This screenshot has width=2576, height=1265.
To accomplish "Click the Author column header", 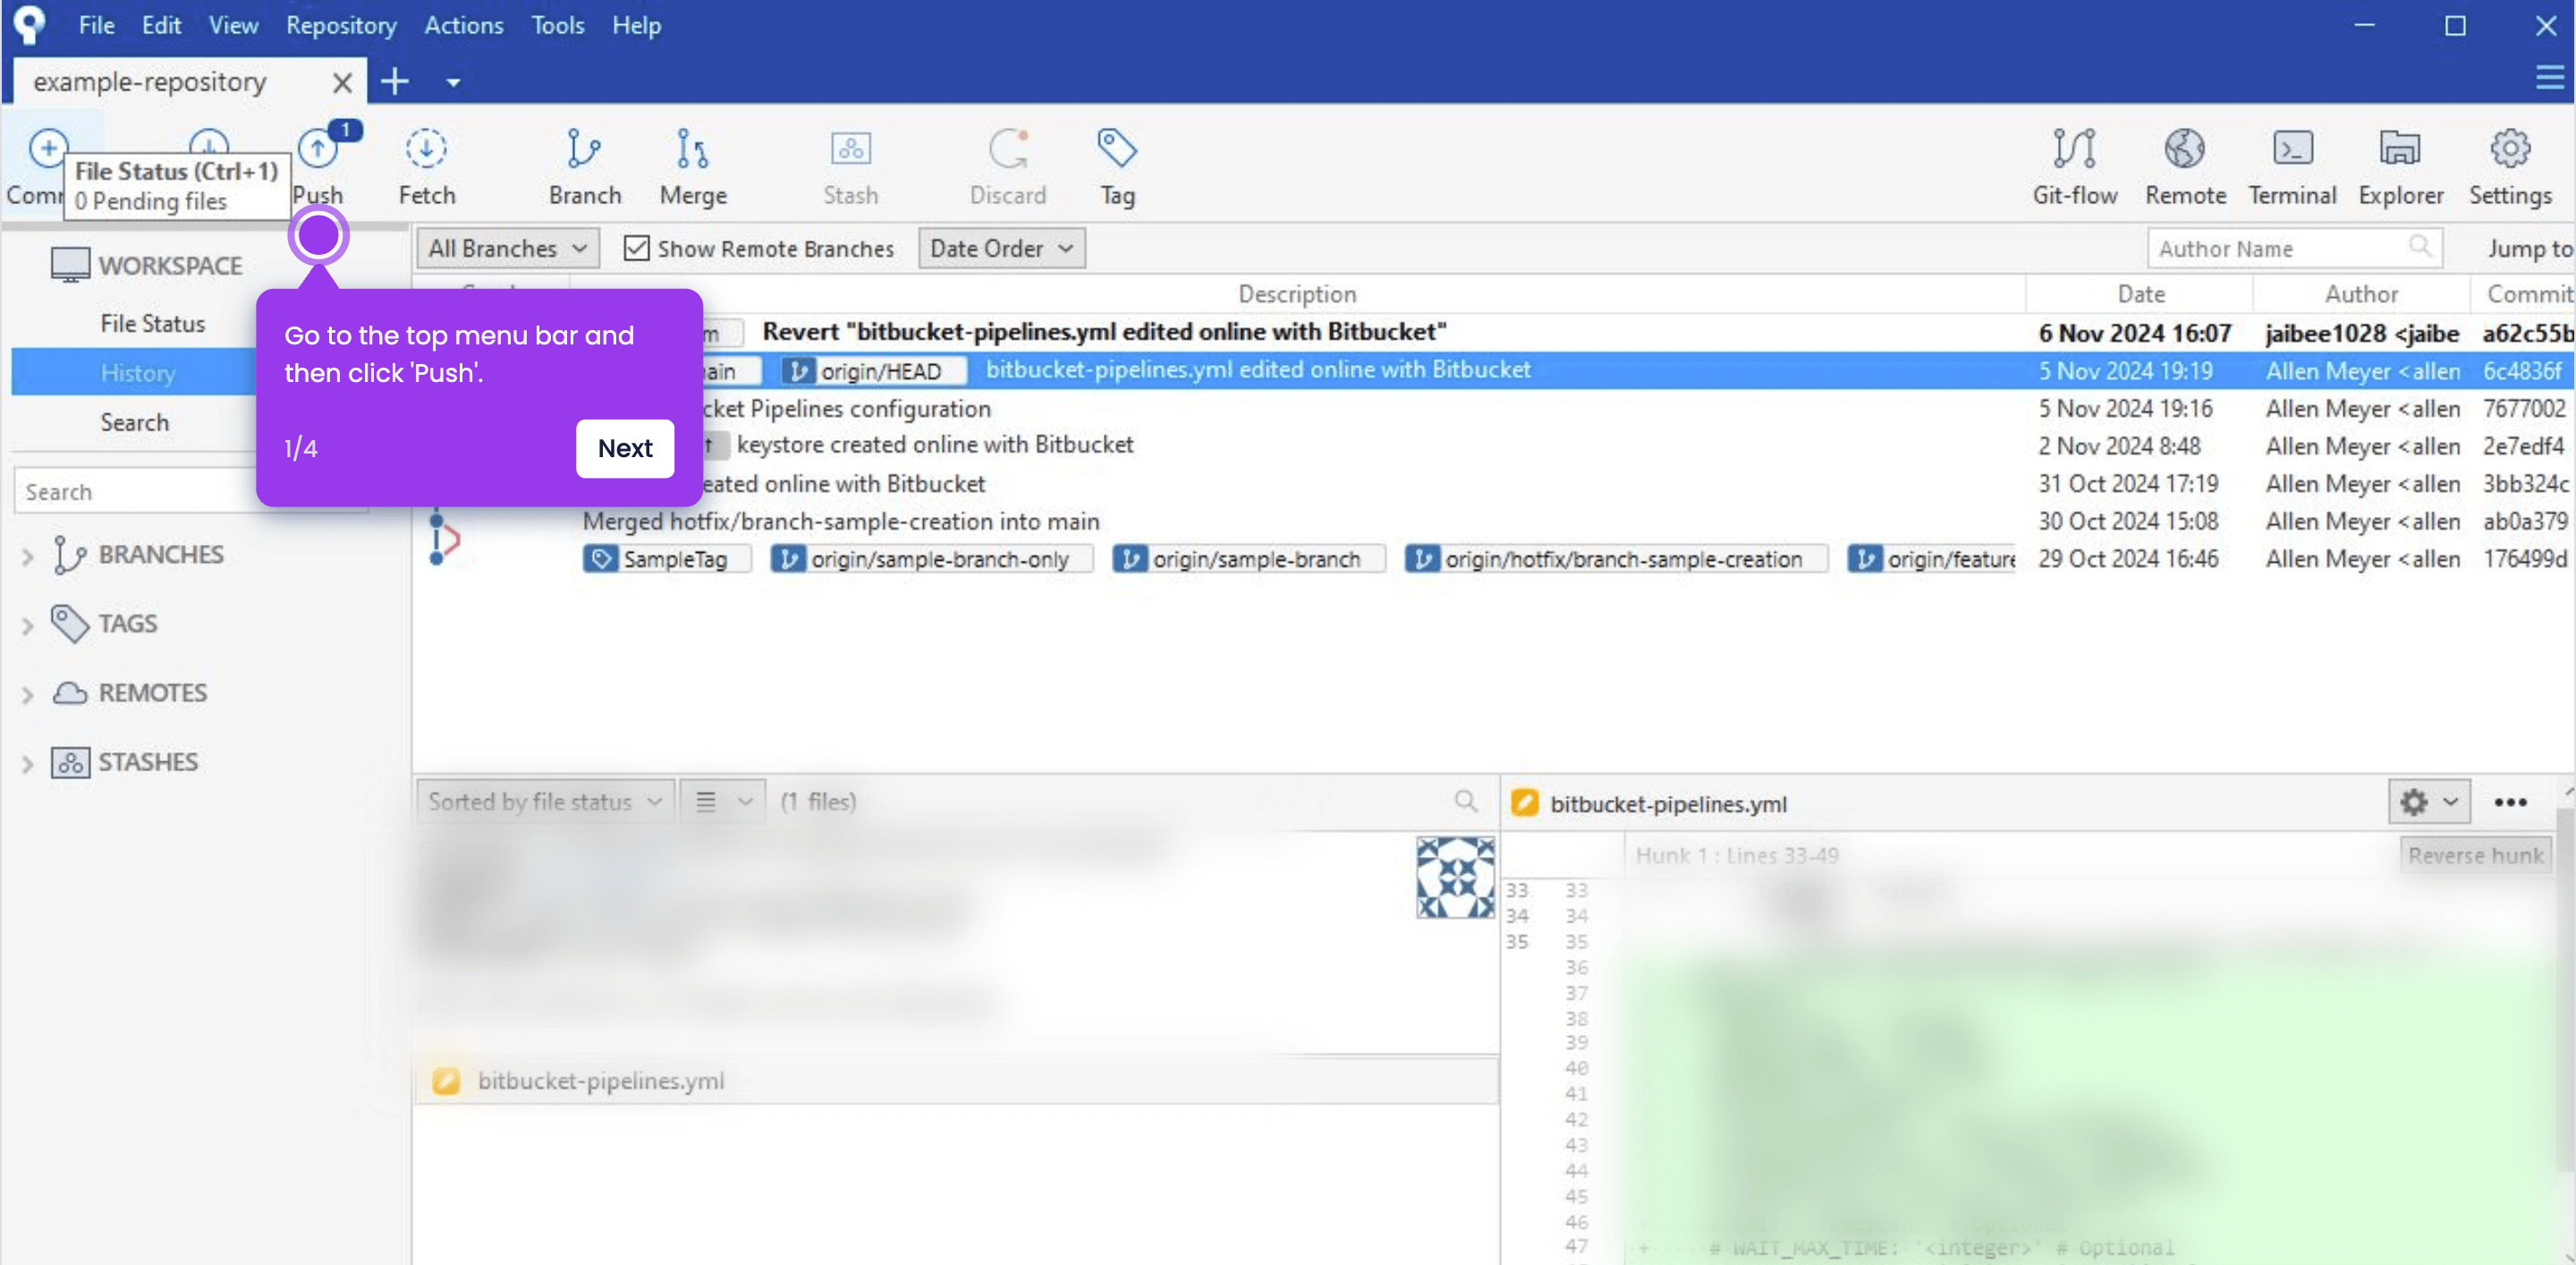I will pos(2361,294).
